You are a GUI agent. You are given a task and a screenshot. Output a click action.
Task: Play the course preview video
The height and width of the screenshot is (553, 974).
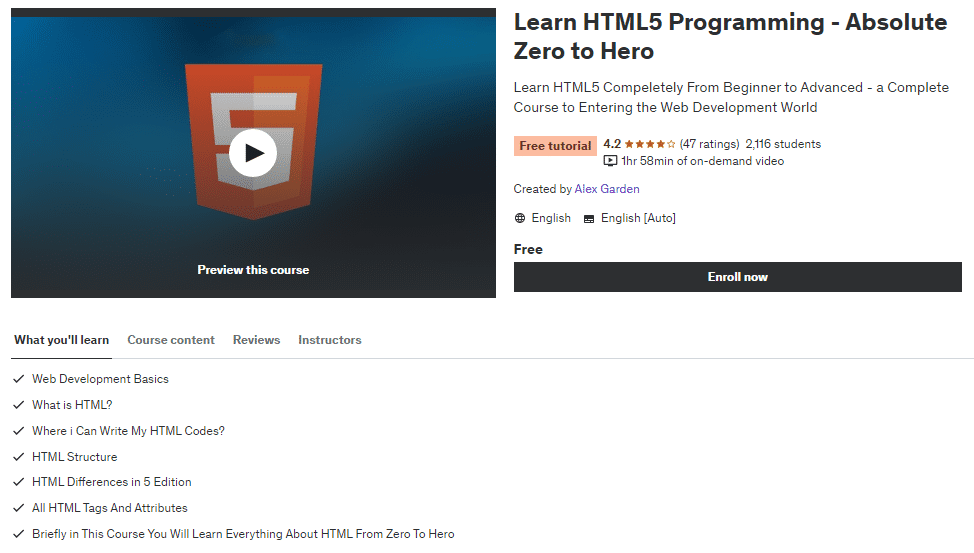(x=253, y=153)
